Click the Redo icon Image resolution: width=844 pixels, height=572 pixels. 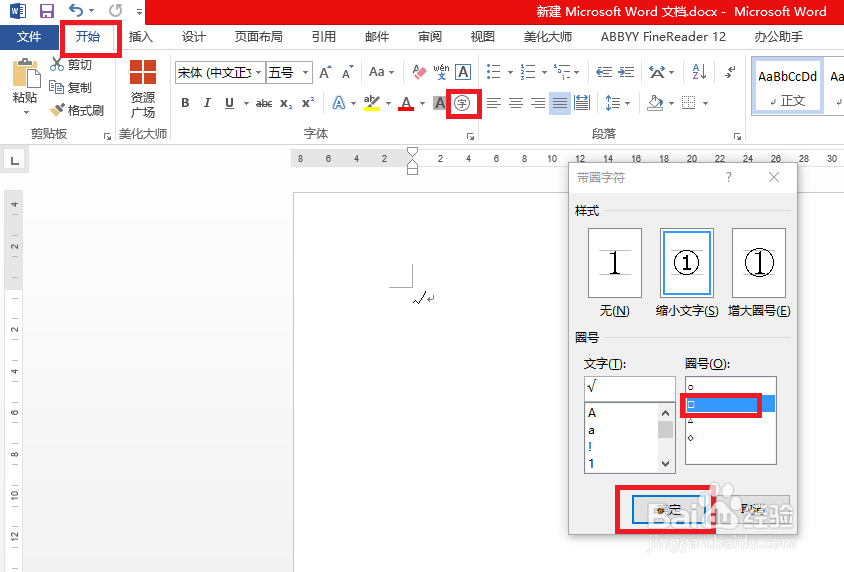click(x=115, y=11)
